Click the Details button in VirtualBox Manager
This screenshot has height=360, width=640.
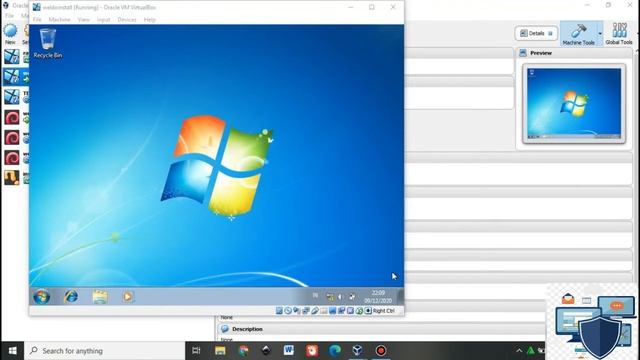pyautogui.click(x=536, y=33)
